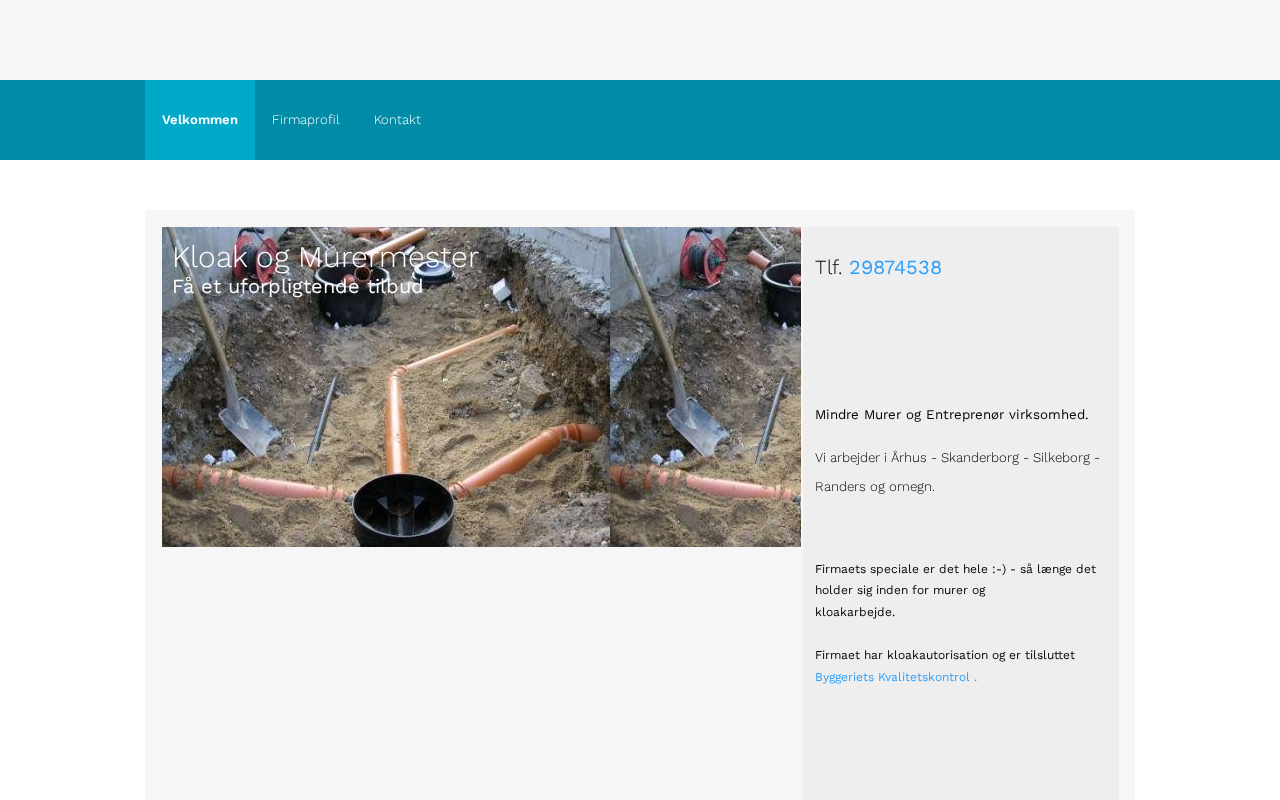This screenshot has height=800, width=1280.
Task: Click the 'Tlf.' label text
Action: tap(829, 268)
